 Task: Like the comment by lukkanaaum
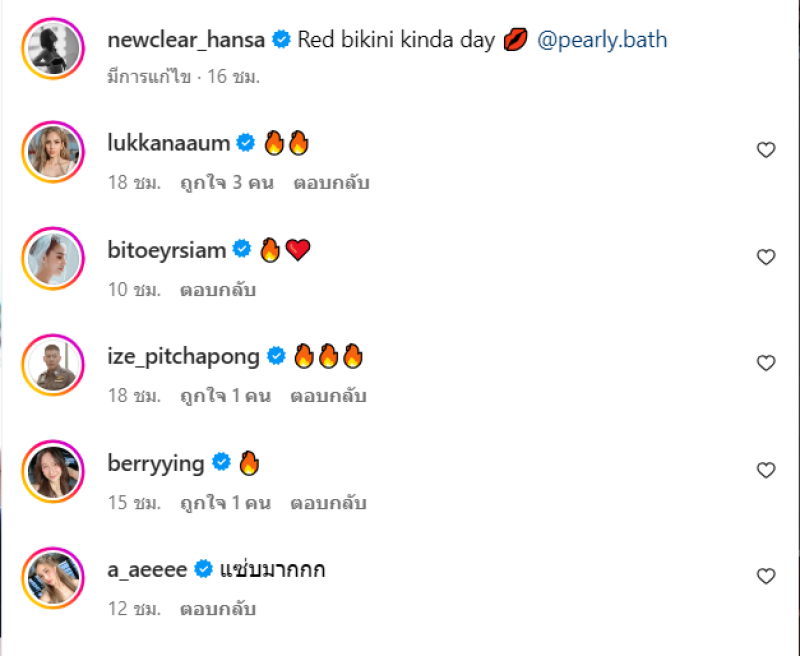pyautogui.click(x=766, y=150)
